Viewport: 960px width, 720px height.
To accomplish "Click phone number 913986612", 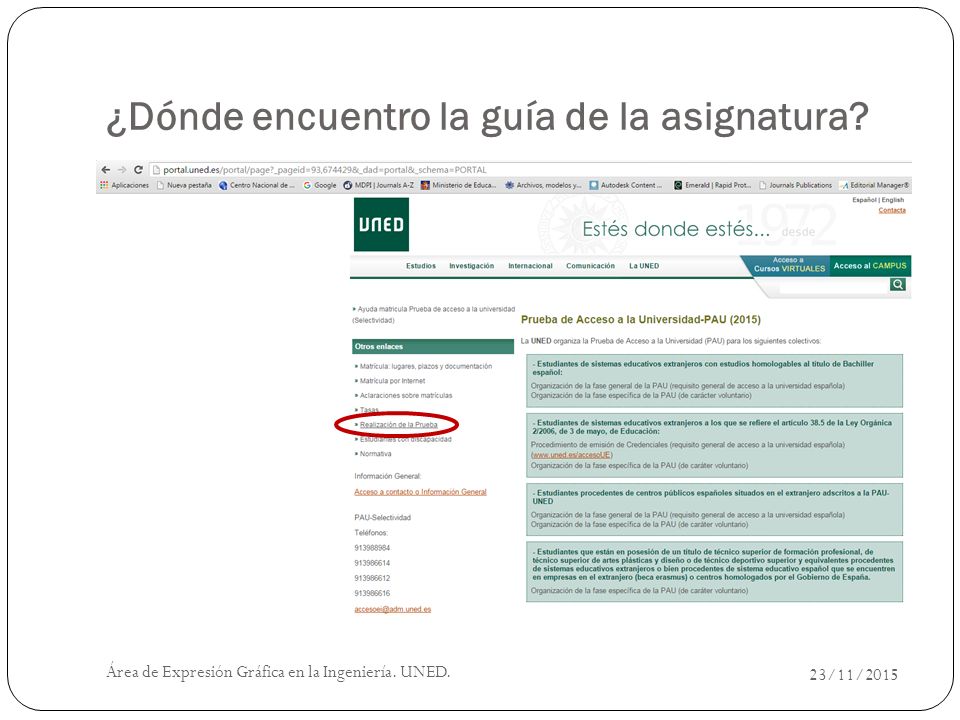I will click(x=372, y=578).
